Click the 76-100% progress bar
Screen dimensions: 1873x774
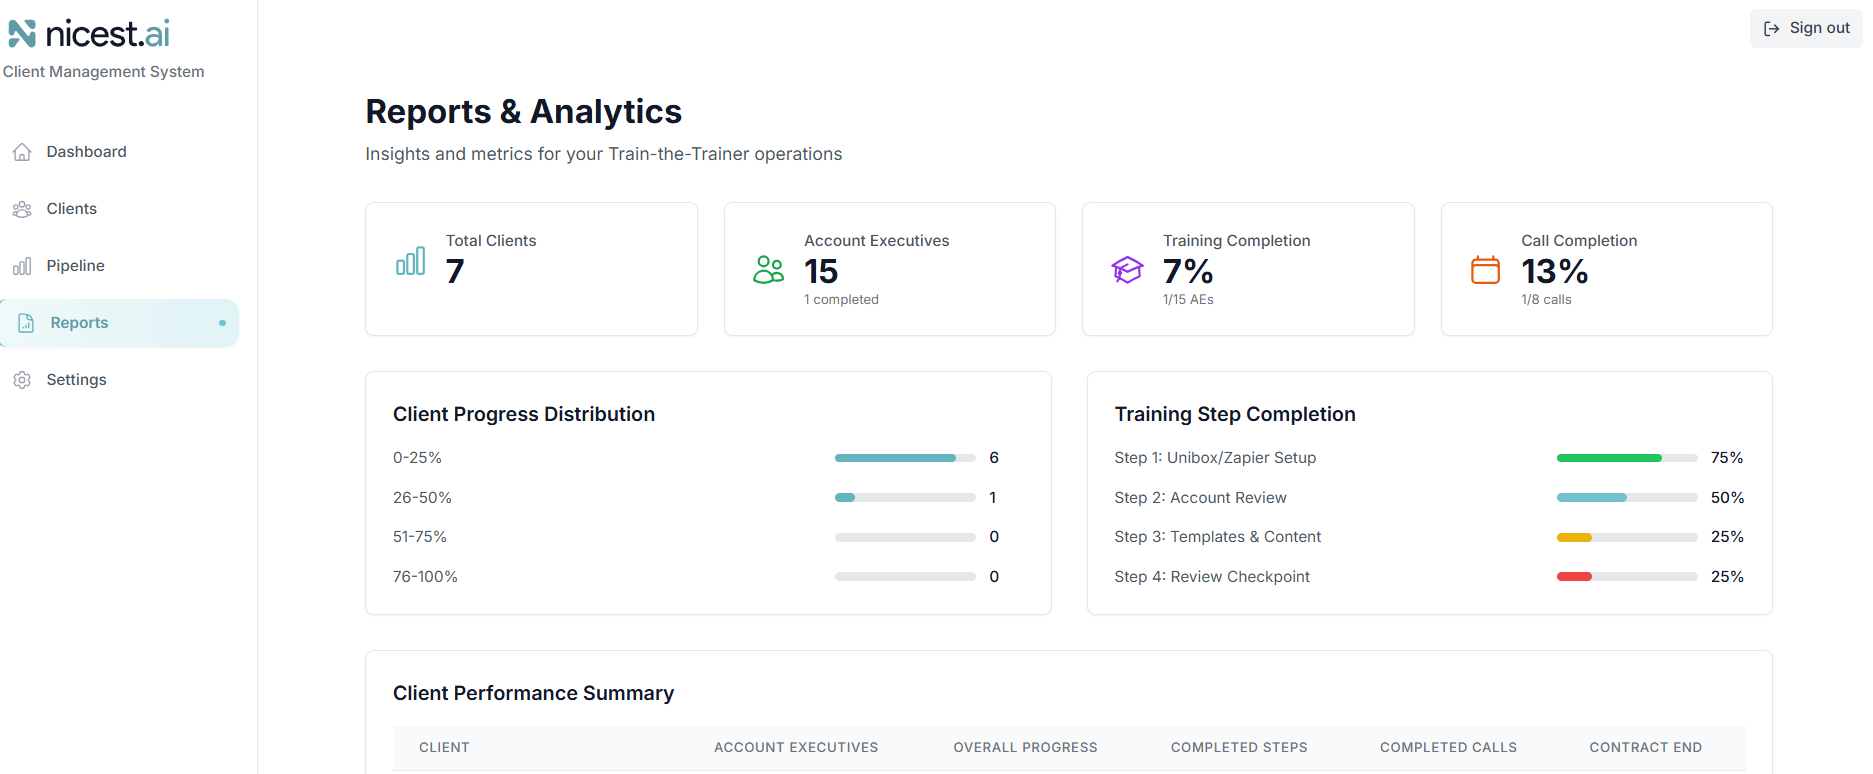click(905, 577)
